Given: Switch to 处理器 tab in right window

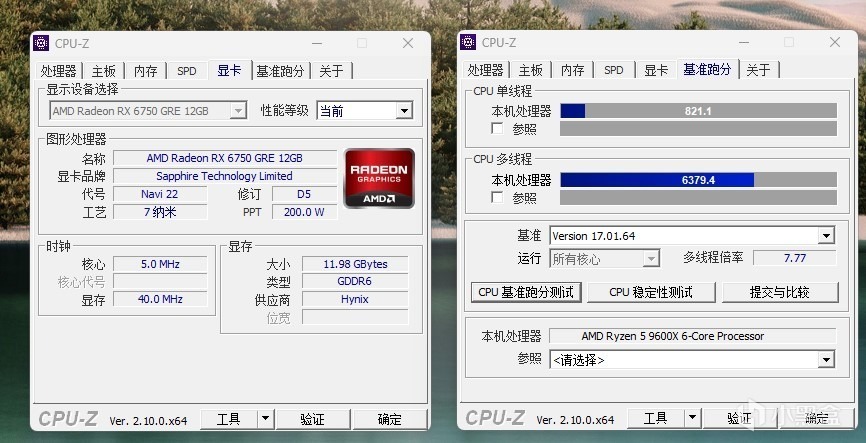Looking at the screenshot, I should point(485,70).
